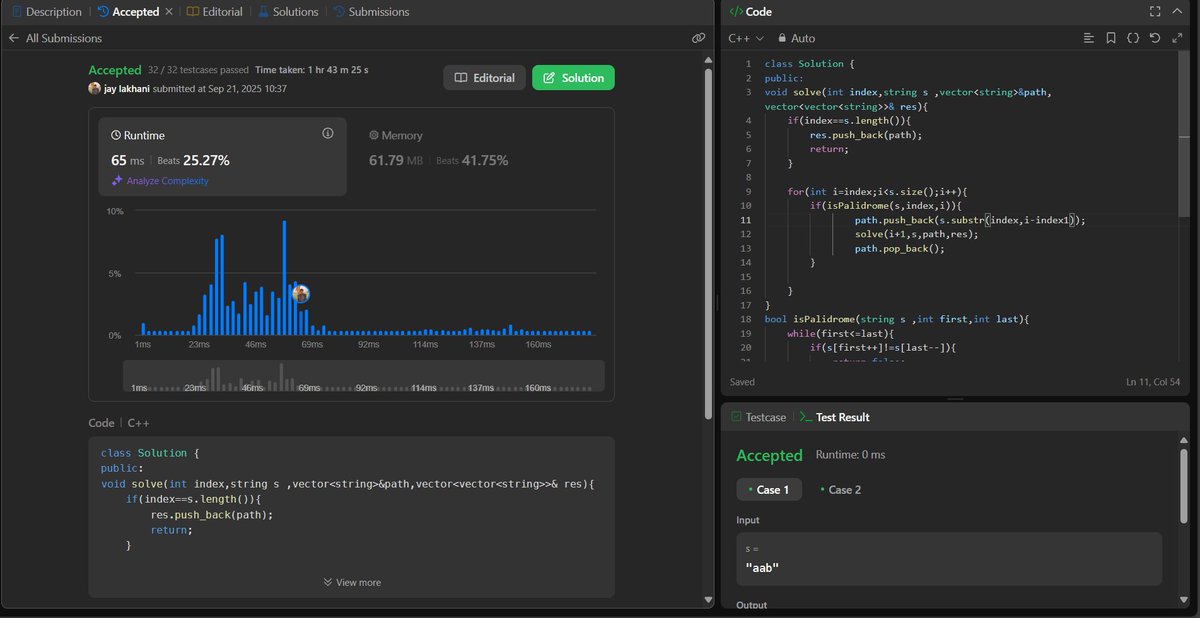1200x618 pixels.
Task: Click the mini histogram range slider
Action: pos(364,376)
